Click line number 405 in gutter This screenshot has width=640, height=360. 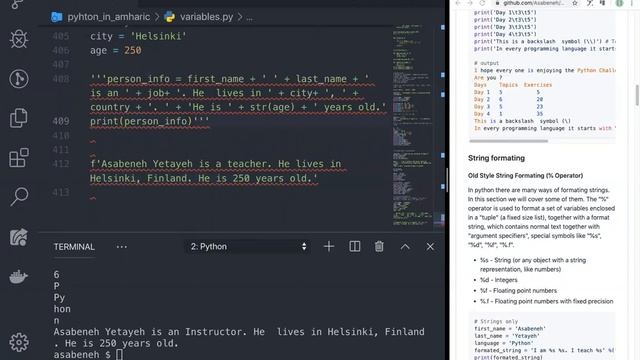(x=60, y=36)
